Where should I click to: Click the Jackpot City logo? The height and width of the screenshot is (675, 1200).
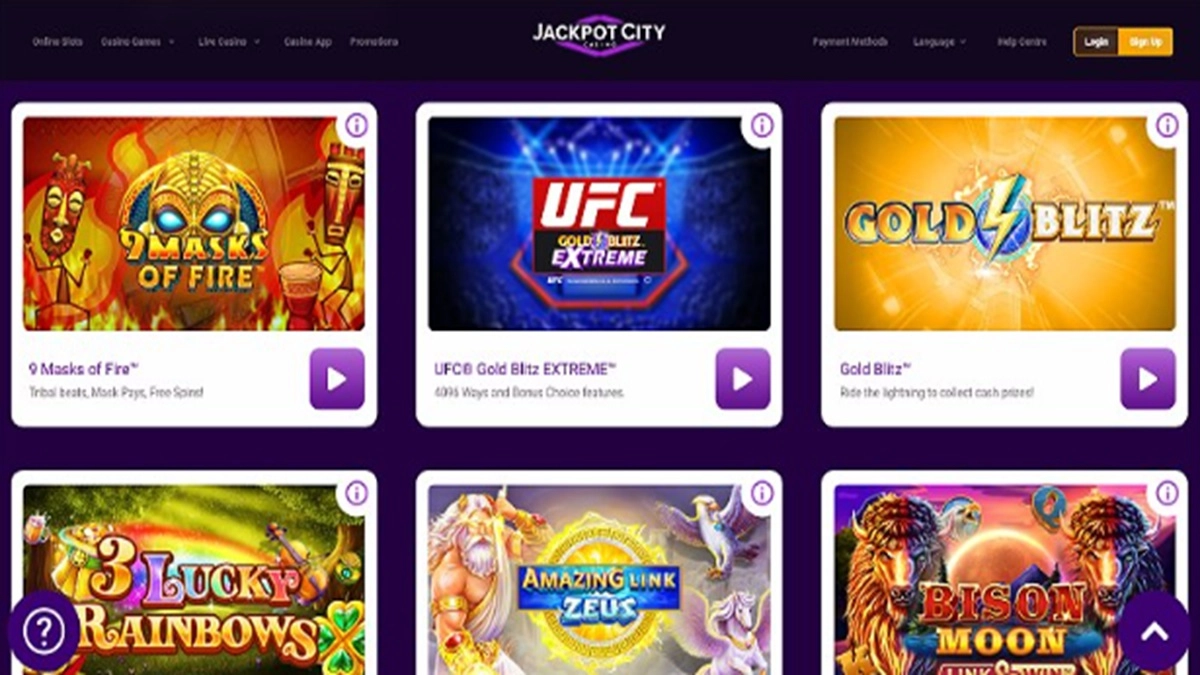point(599,35)
